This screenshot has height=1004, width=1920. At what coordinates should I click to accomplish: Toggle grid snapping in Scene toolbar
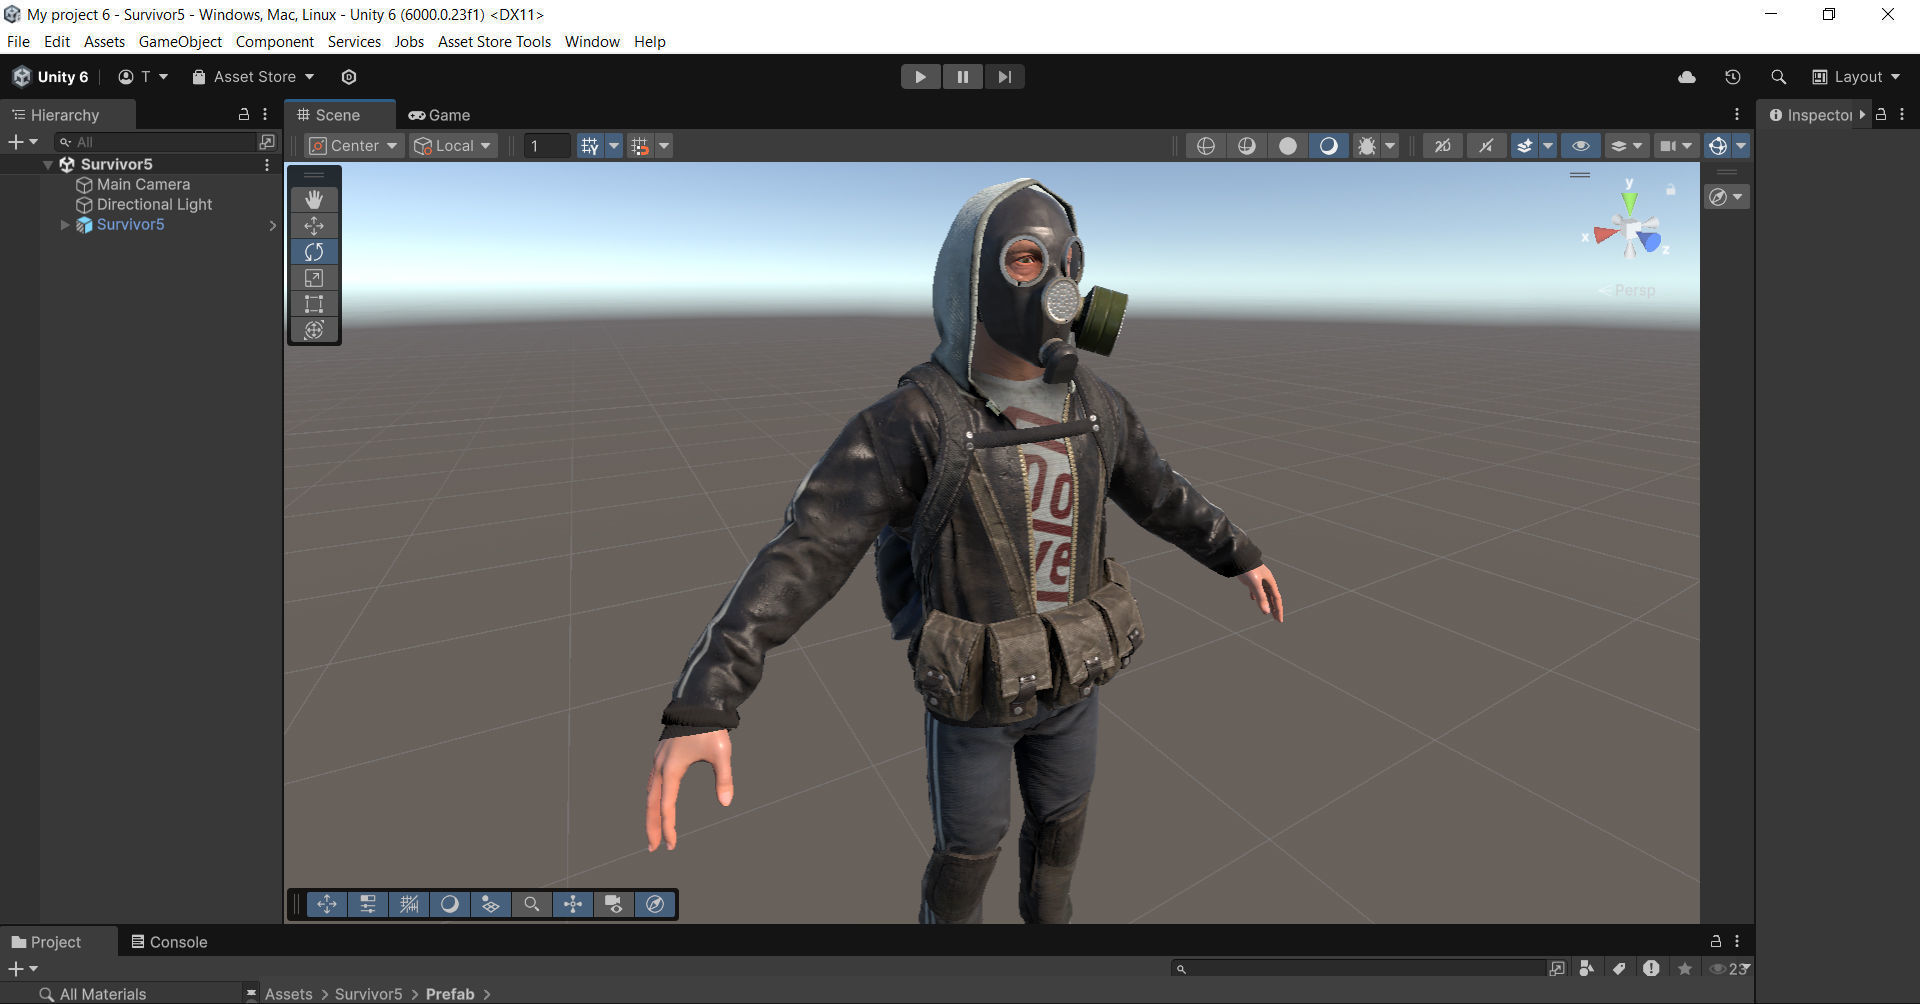(641, 146)
